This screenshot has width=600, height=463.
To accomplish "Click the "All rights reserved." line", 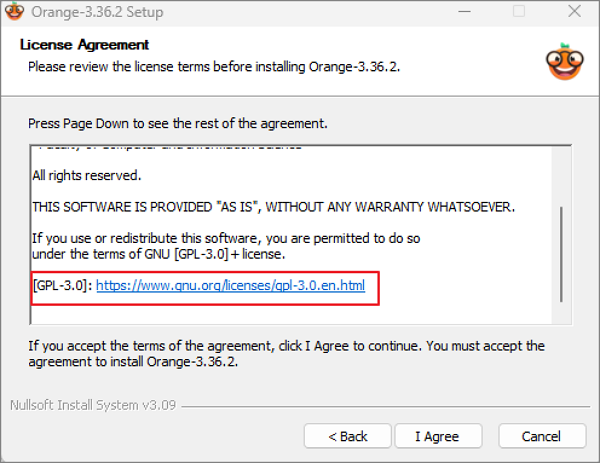I will click(x=87, y=176).
